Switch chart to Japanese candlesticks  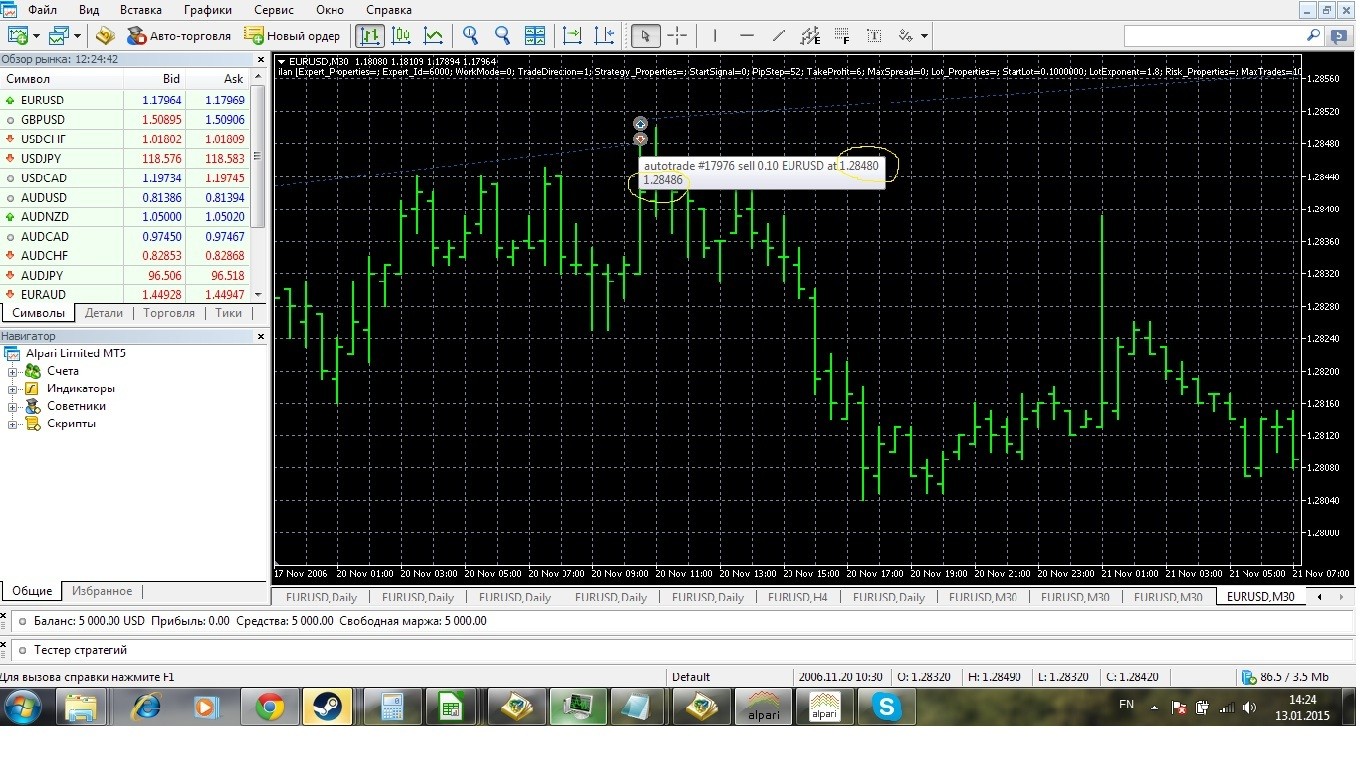(402, 36)
